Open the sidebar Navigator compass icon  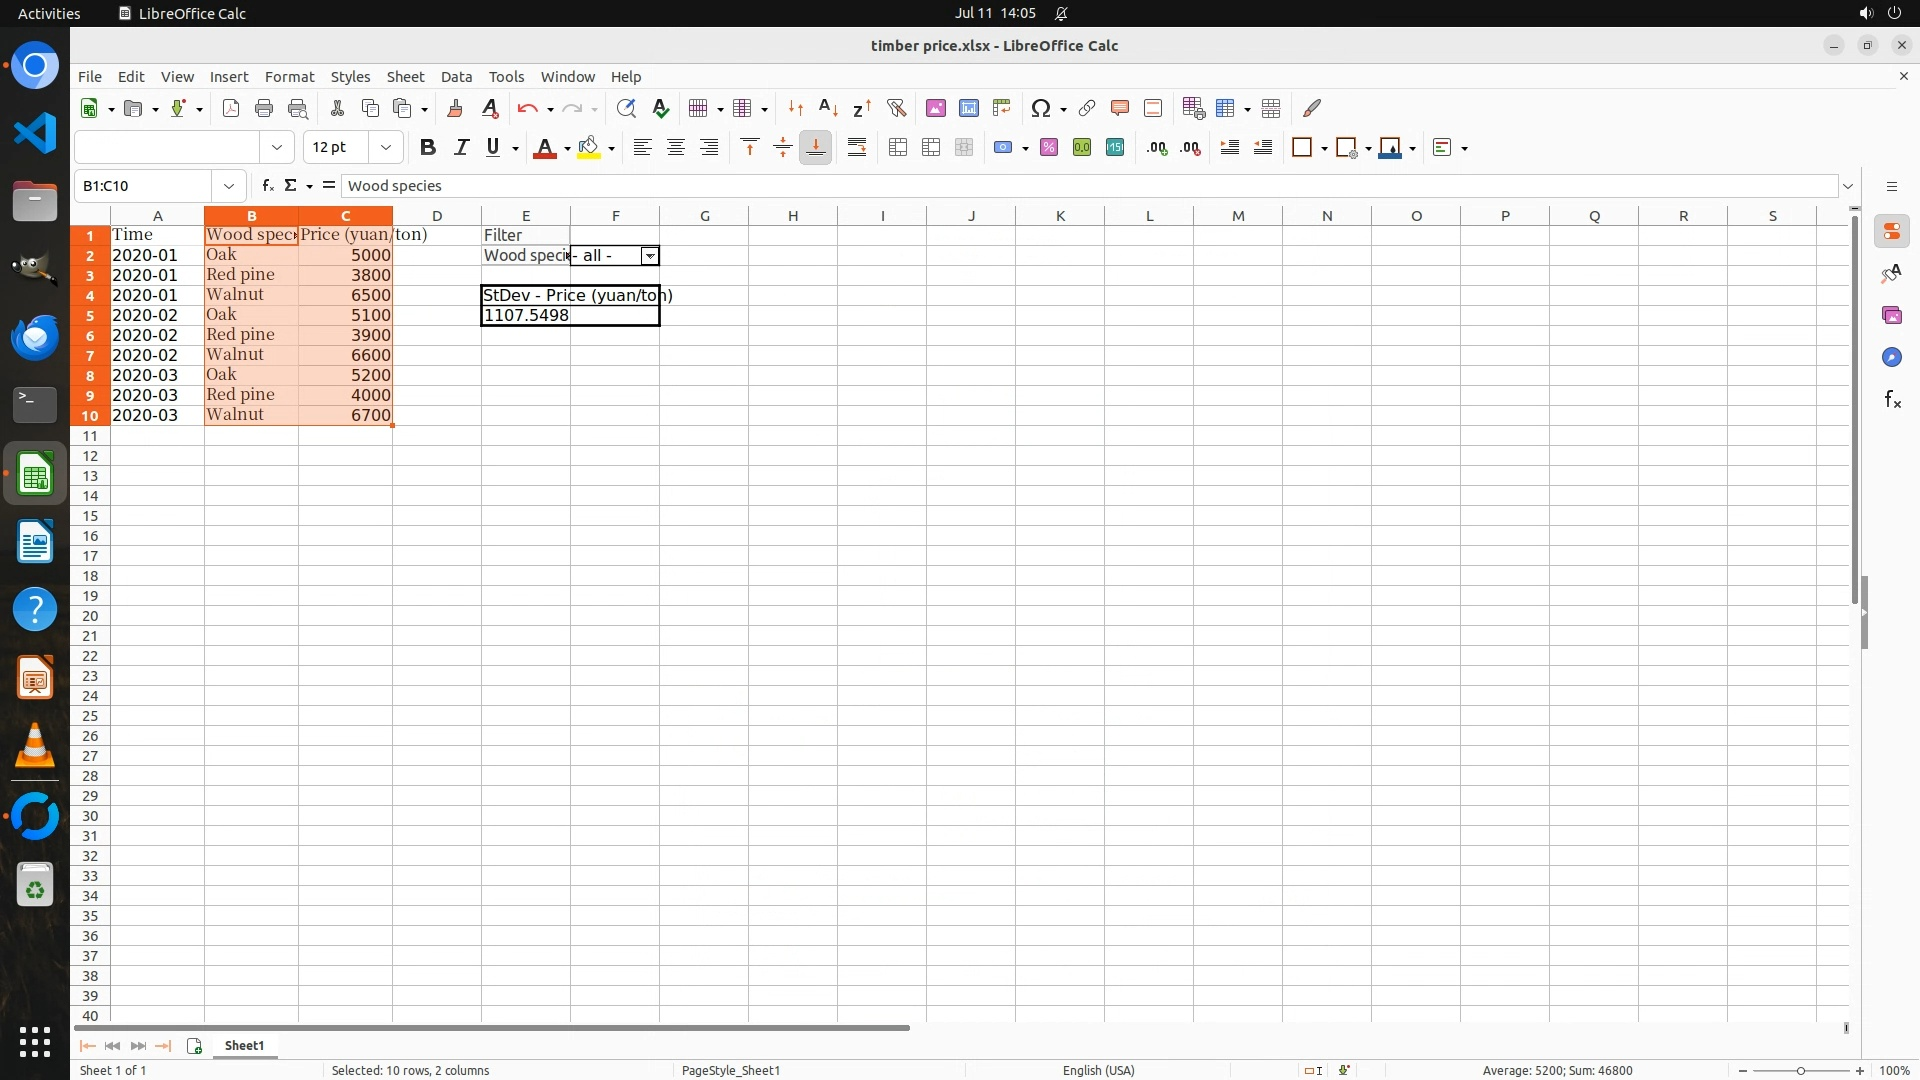click(x=1891, y=358)
